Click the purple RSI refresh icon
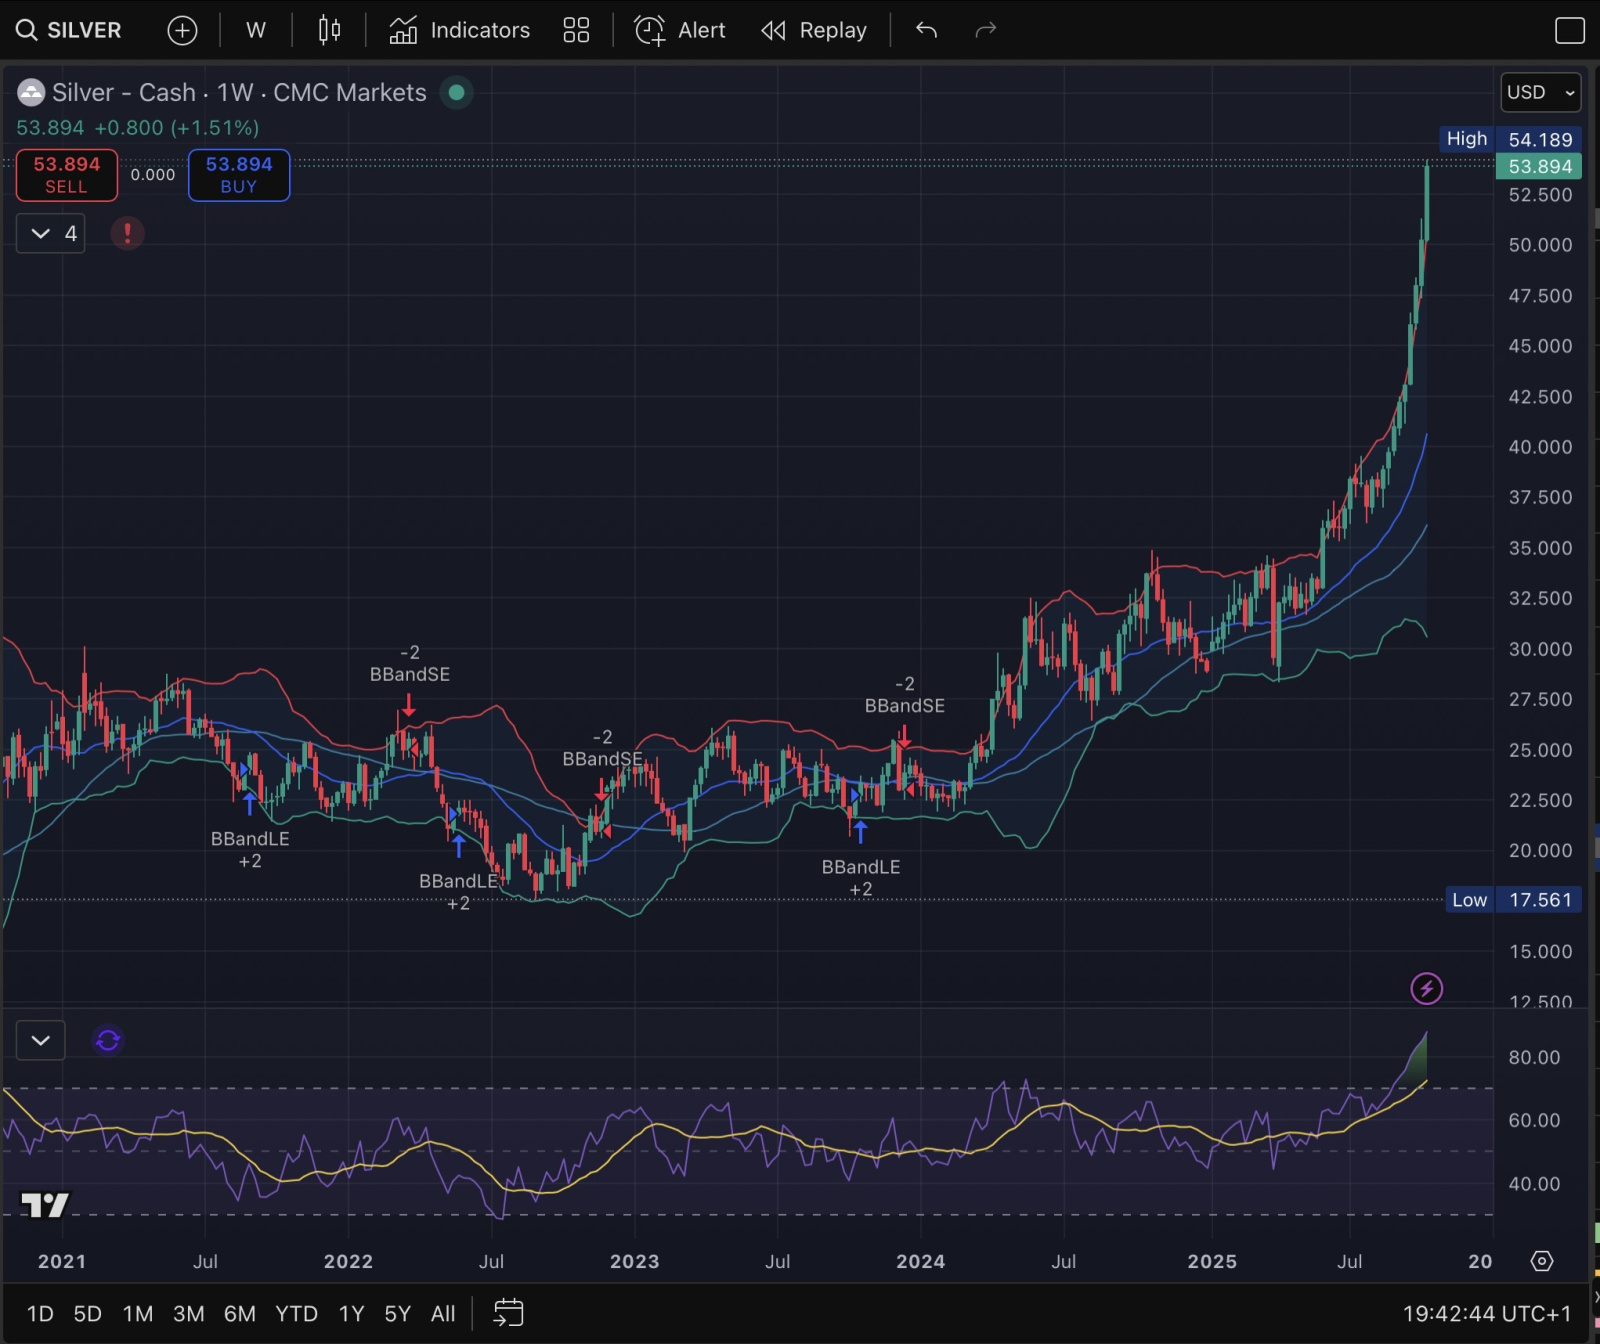 pyautogui.click(x=108, y=1040)
